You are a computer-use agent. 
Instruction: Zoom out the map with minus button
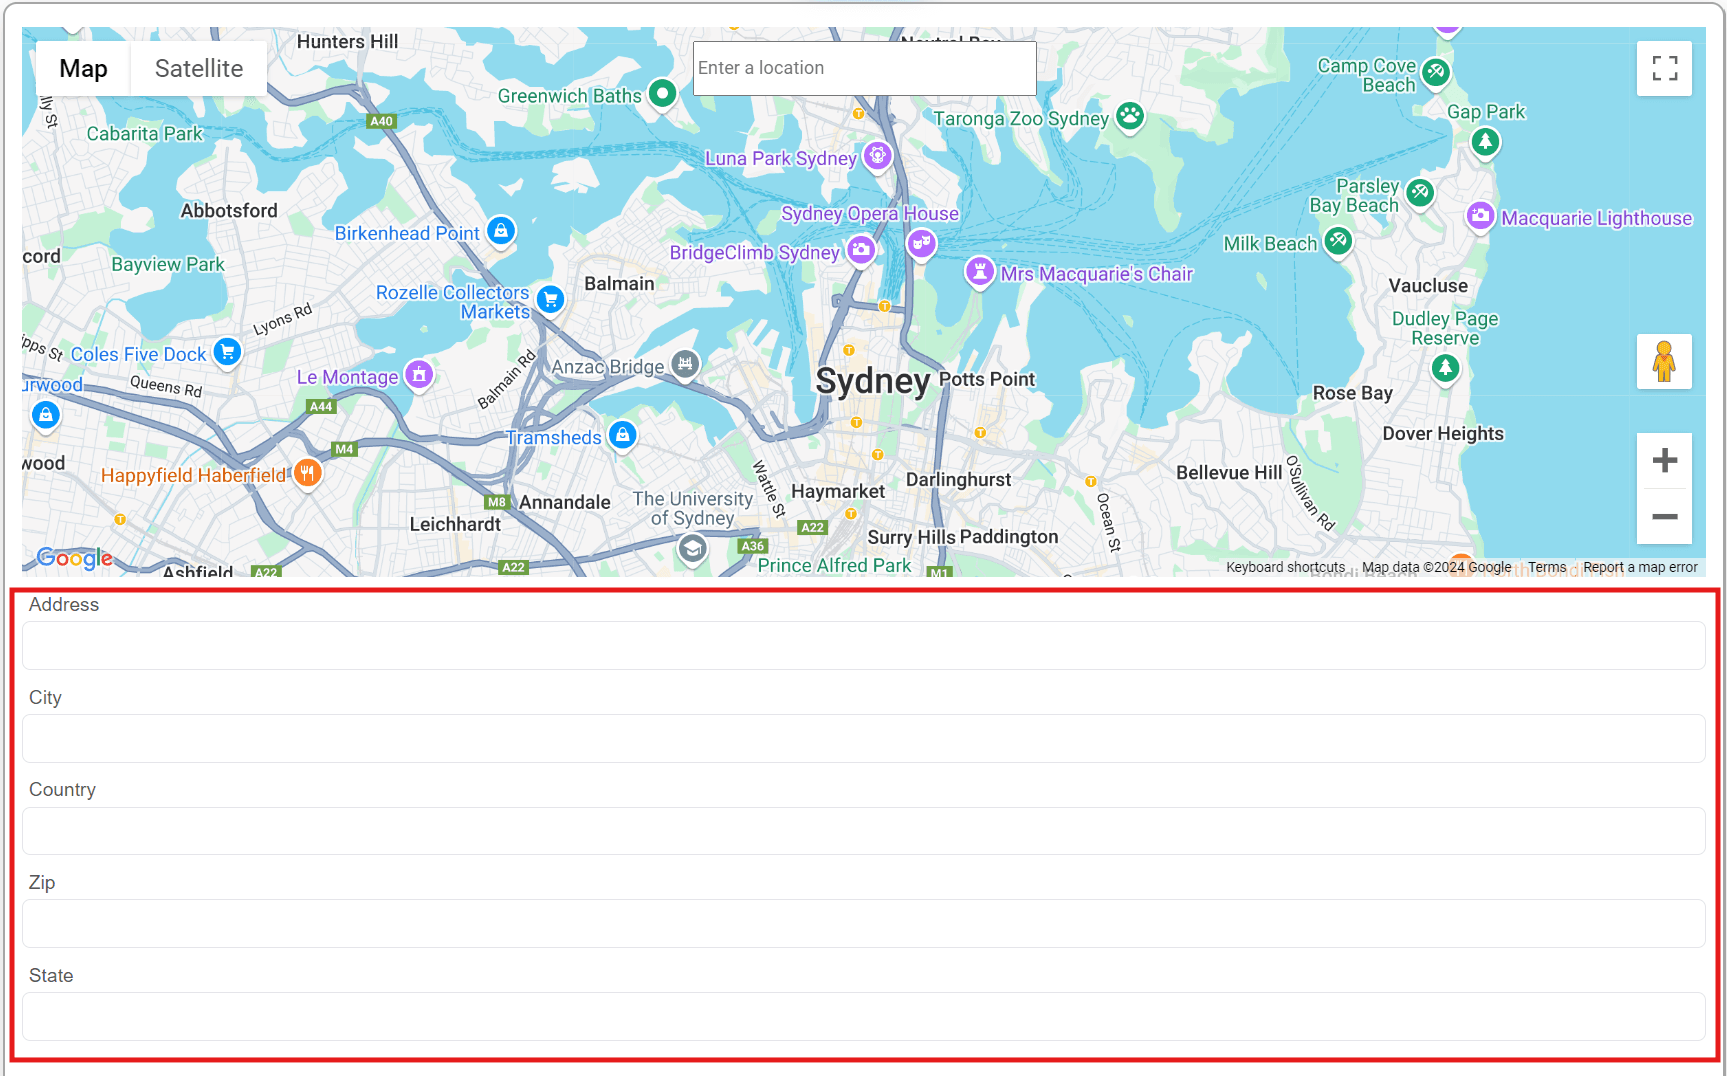coord(1664,516)
